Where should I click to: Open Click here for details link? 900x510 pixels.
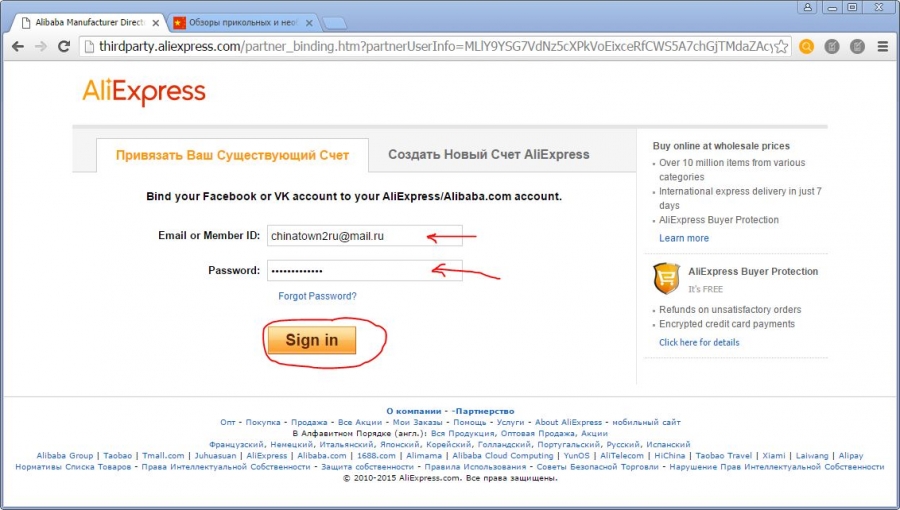coord(699,342)
